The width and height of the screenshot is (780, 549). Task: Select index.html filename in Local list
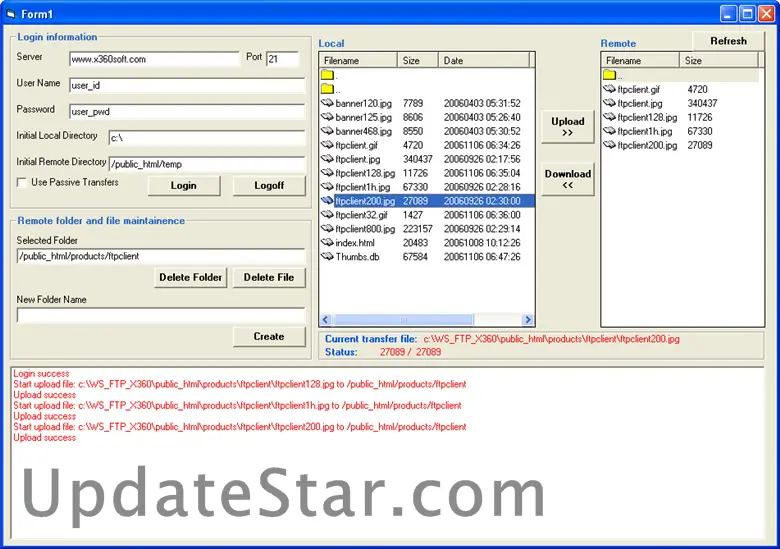(x=355, y=243)
